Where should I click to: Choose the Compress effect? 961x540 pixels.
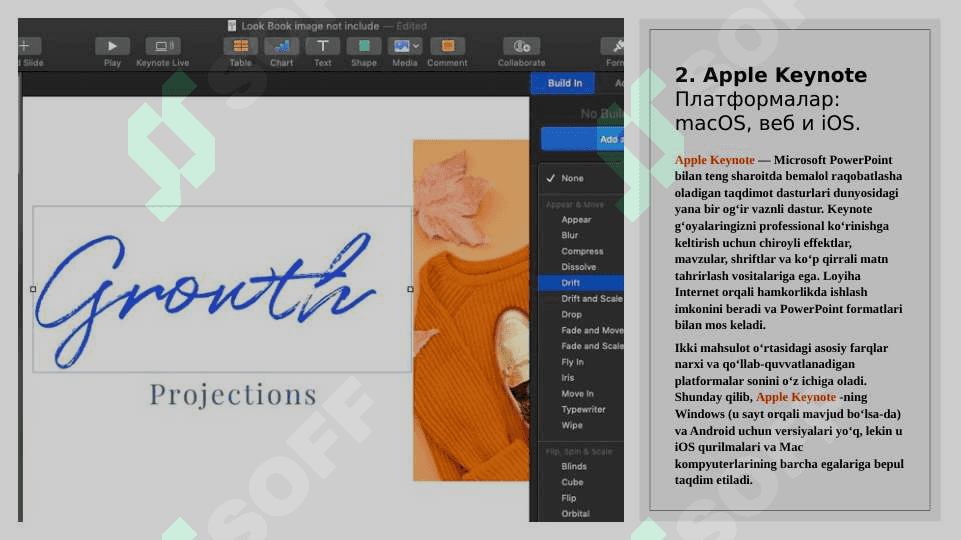click(x=581, y=251)
